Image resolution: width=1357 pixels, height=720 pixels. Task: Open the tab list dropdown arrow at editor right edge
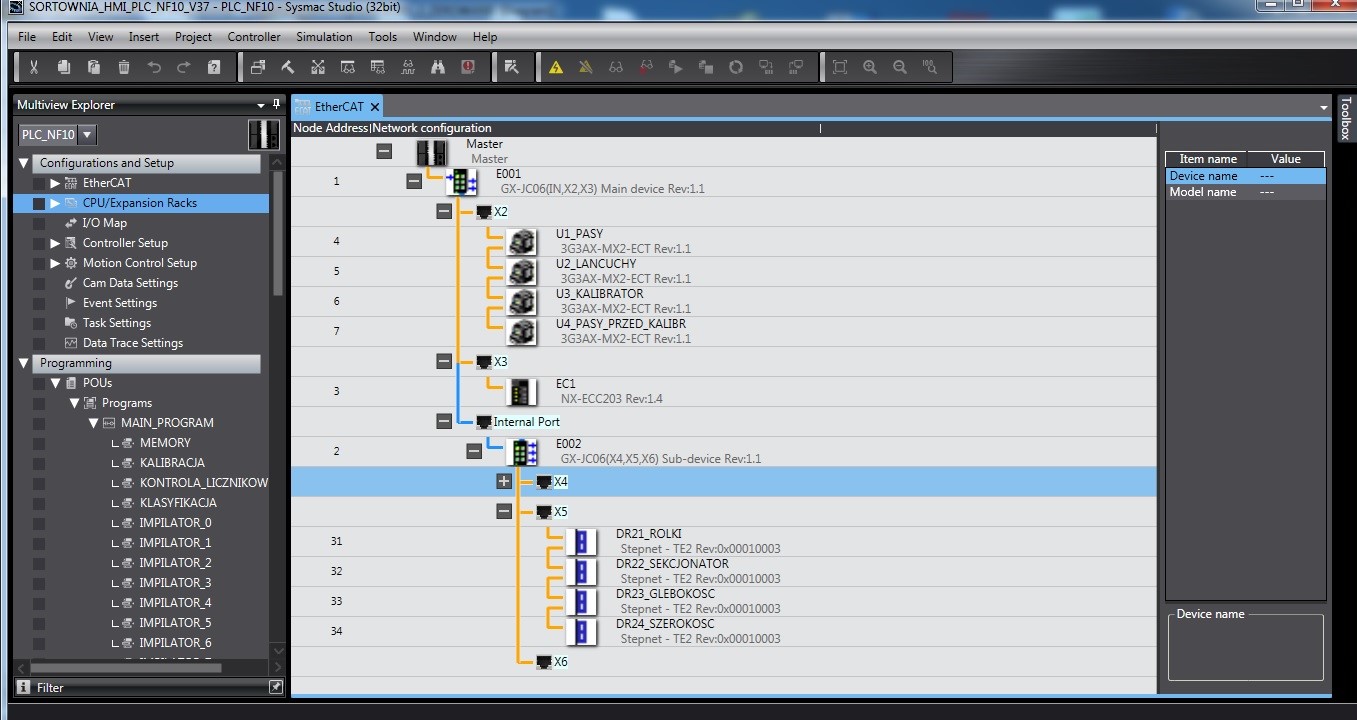[1324, 106]
